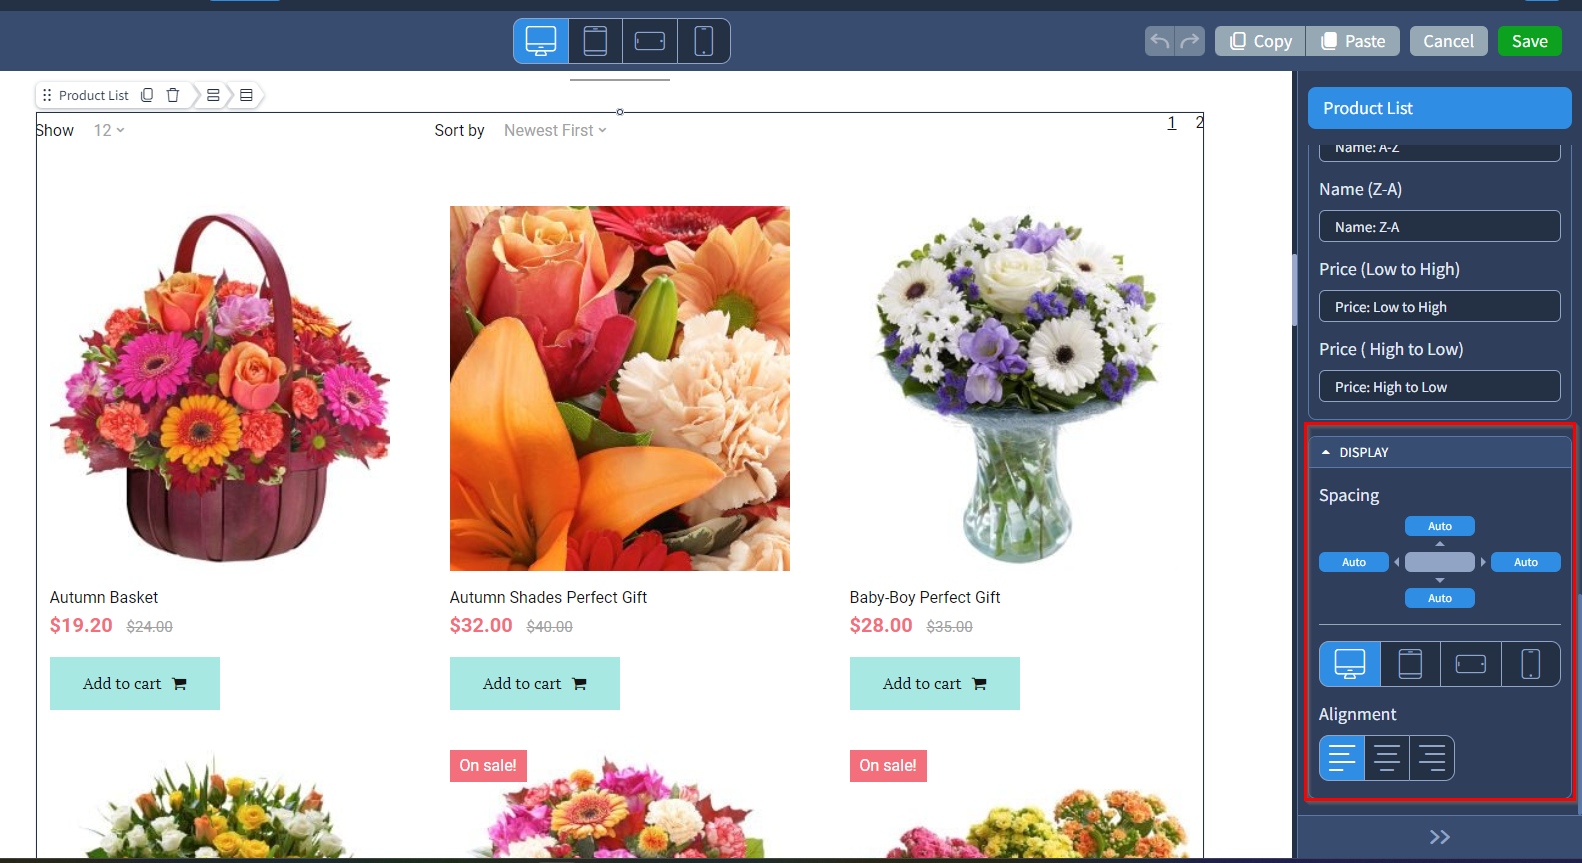Set alignment to center
The width and height of the screenshot is (1582, 863).
tap(1387, 758)
